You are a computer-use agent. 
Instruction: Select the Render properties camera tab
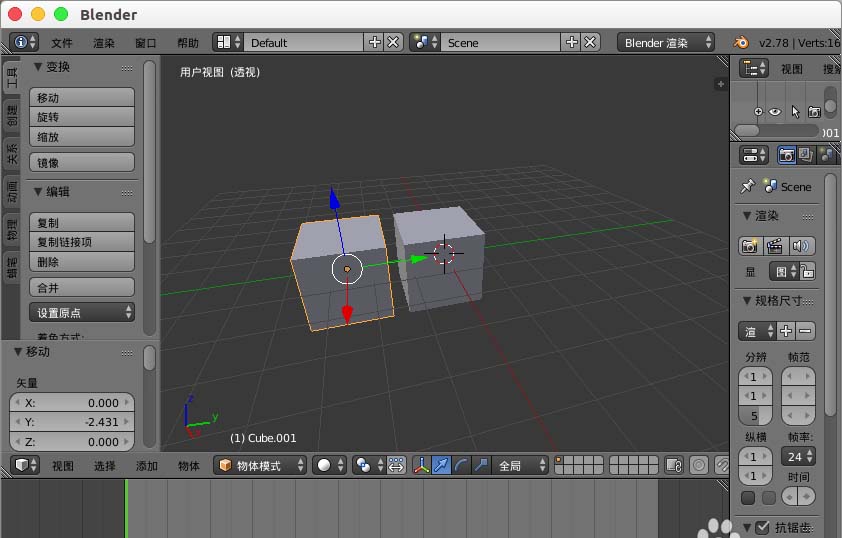pyautogui.click(x=787, y=155)
